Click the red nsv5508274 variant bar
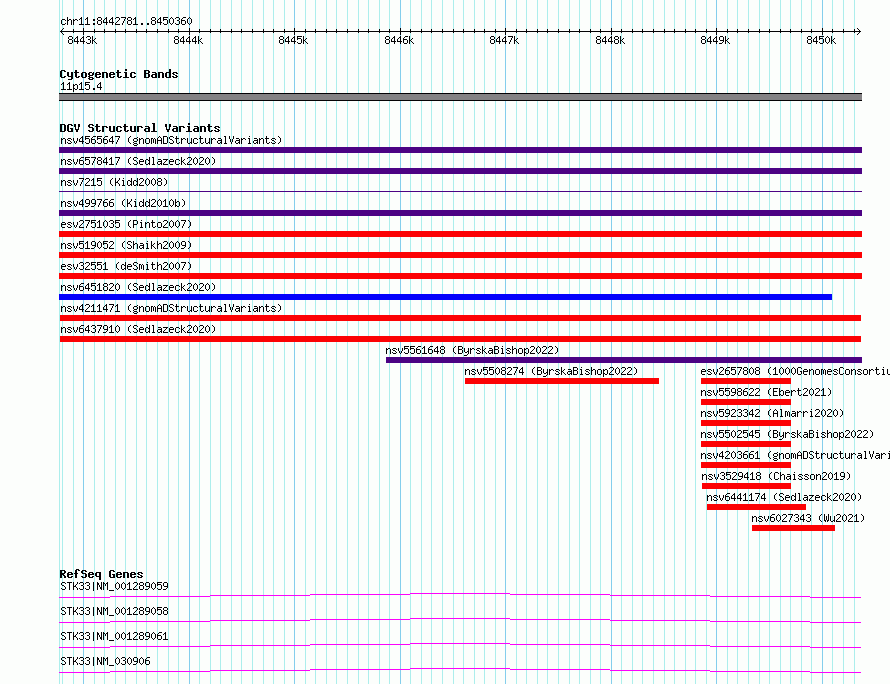Image resolution: width=890 pixels, height=684 pixels. click(562, 381)
